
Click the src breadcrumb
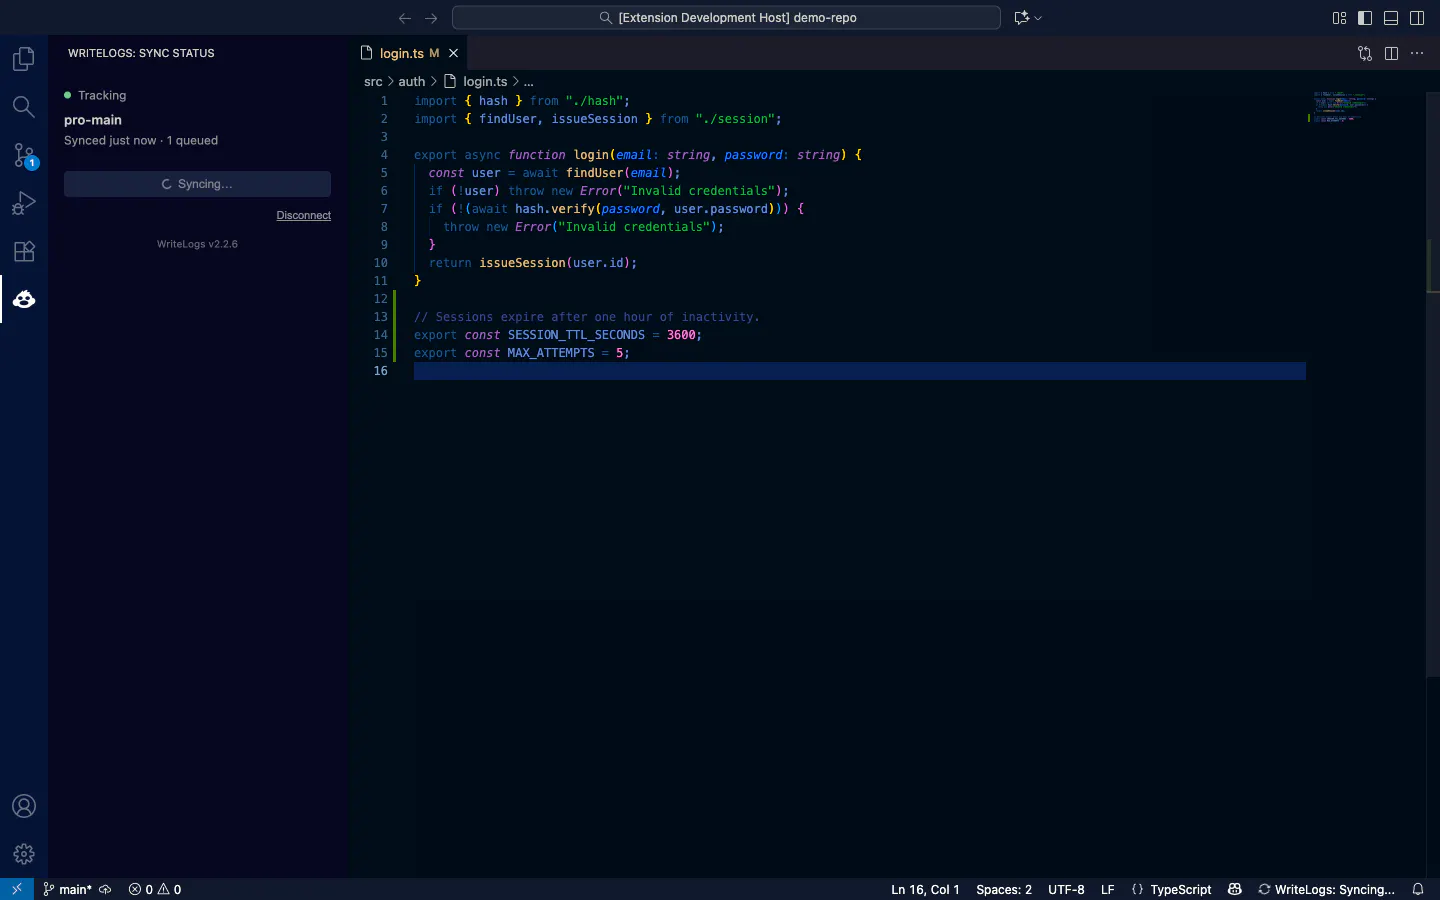click(373, 81)
